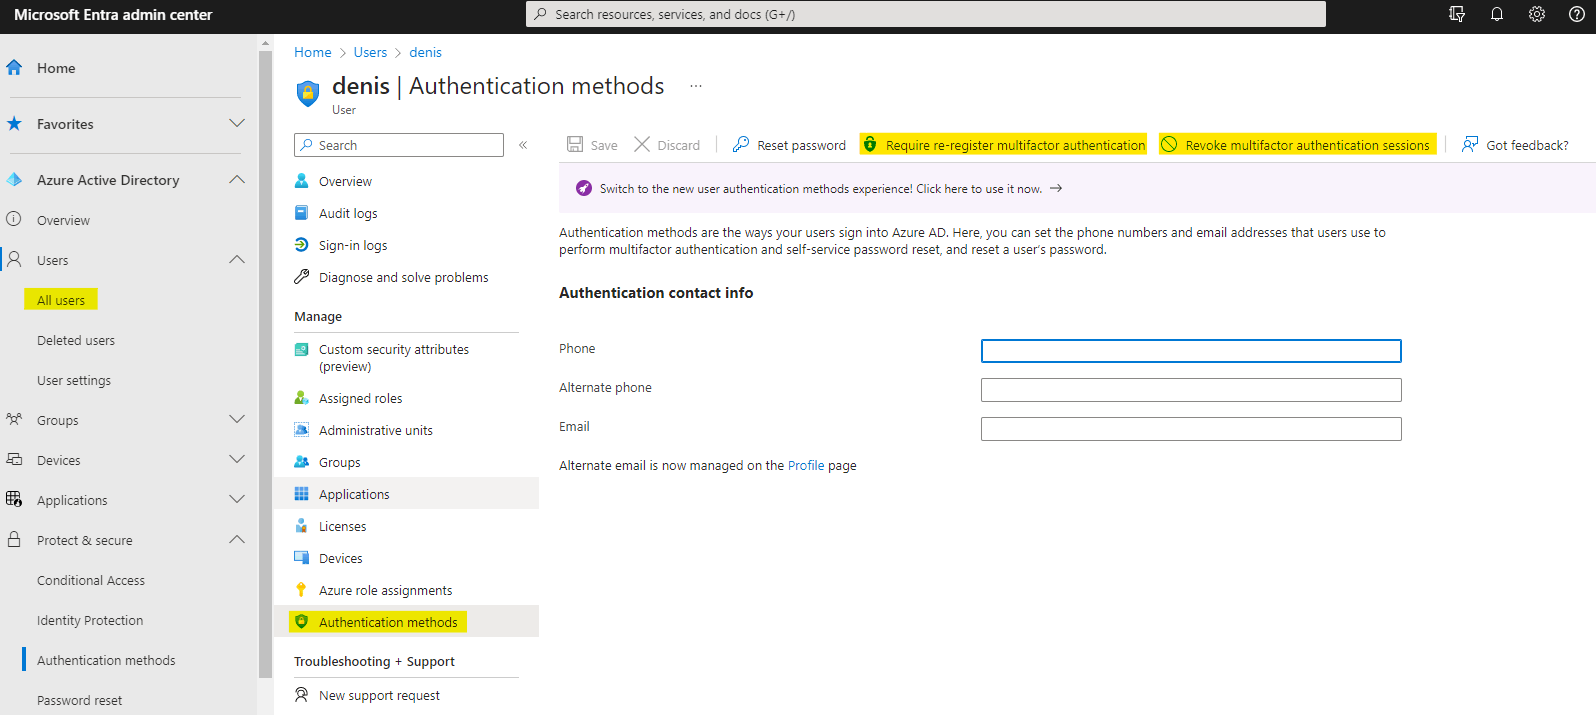Follow the Profile link
Image resolution: width=1596 pixels, height=715 pixels.
[806, 465]
